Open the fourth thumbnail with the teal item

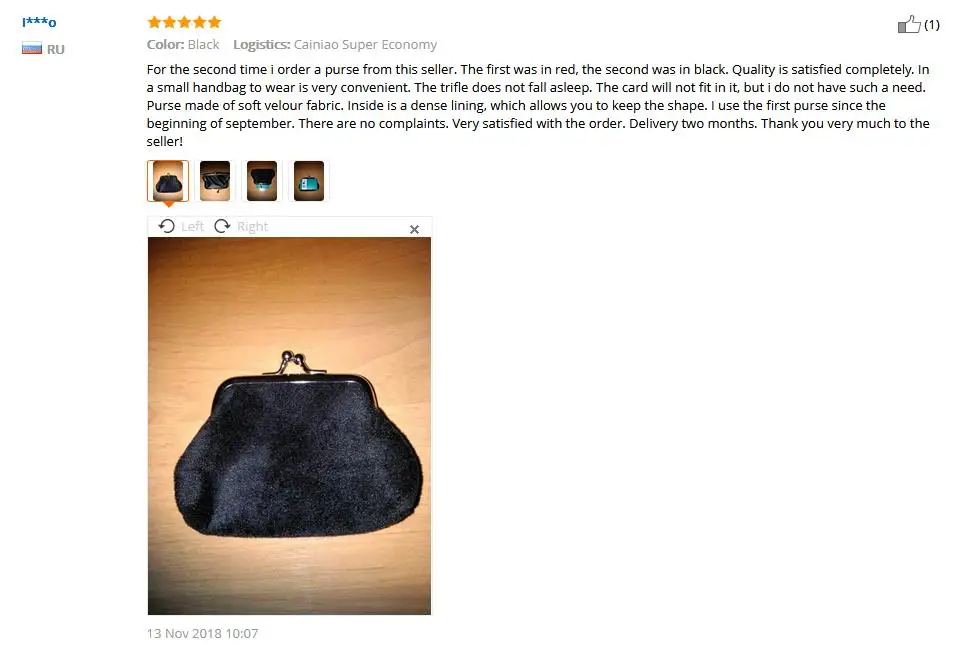point(309,181)
